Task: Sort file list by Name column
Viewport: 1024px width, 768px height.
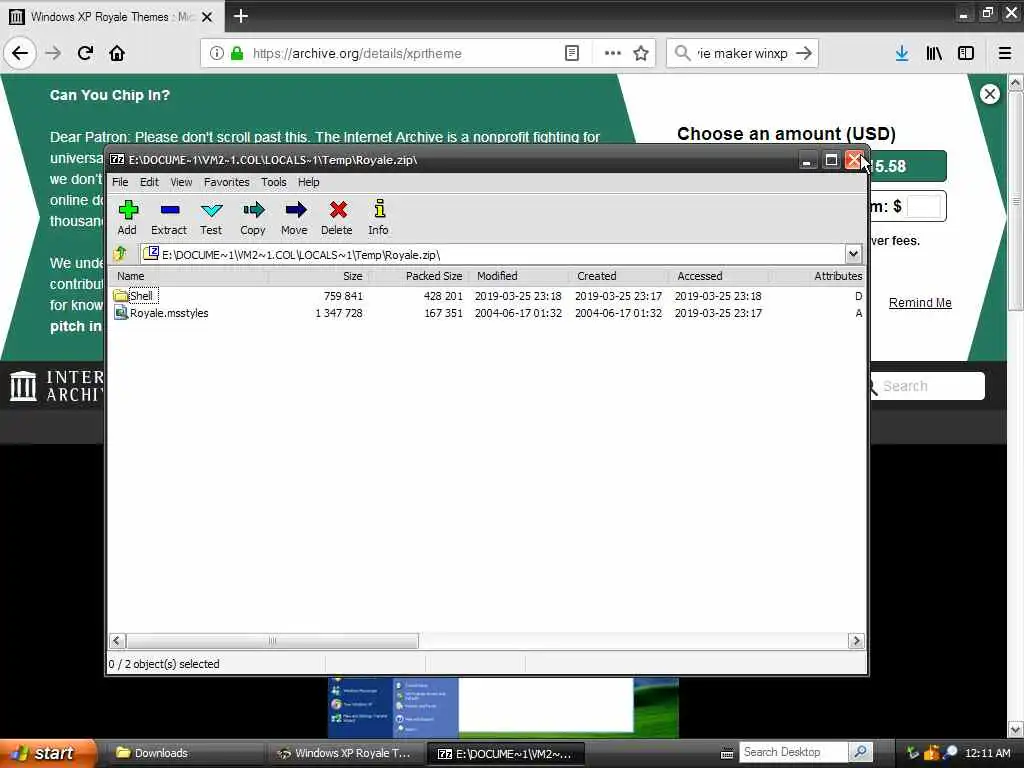Action: (189, 276)
